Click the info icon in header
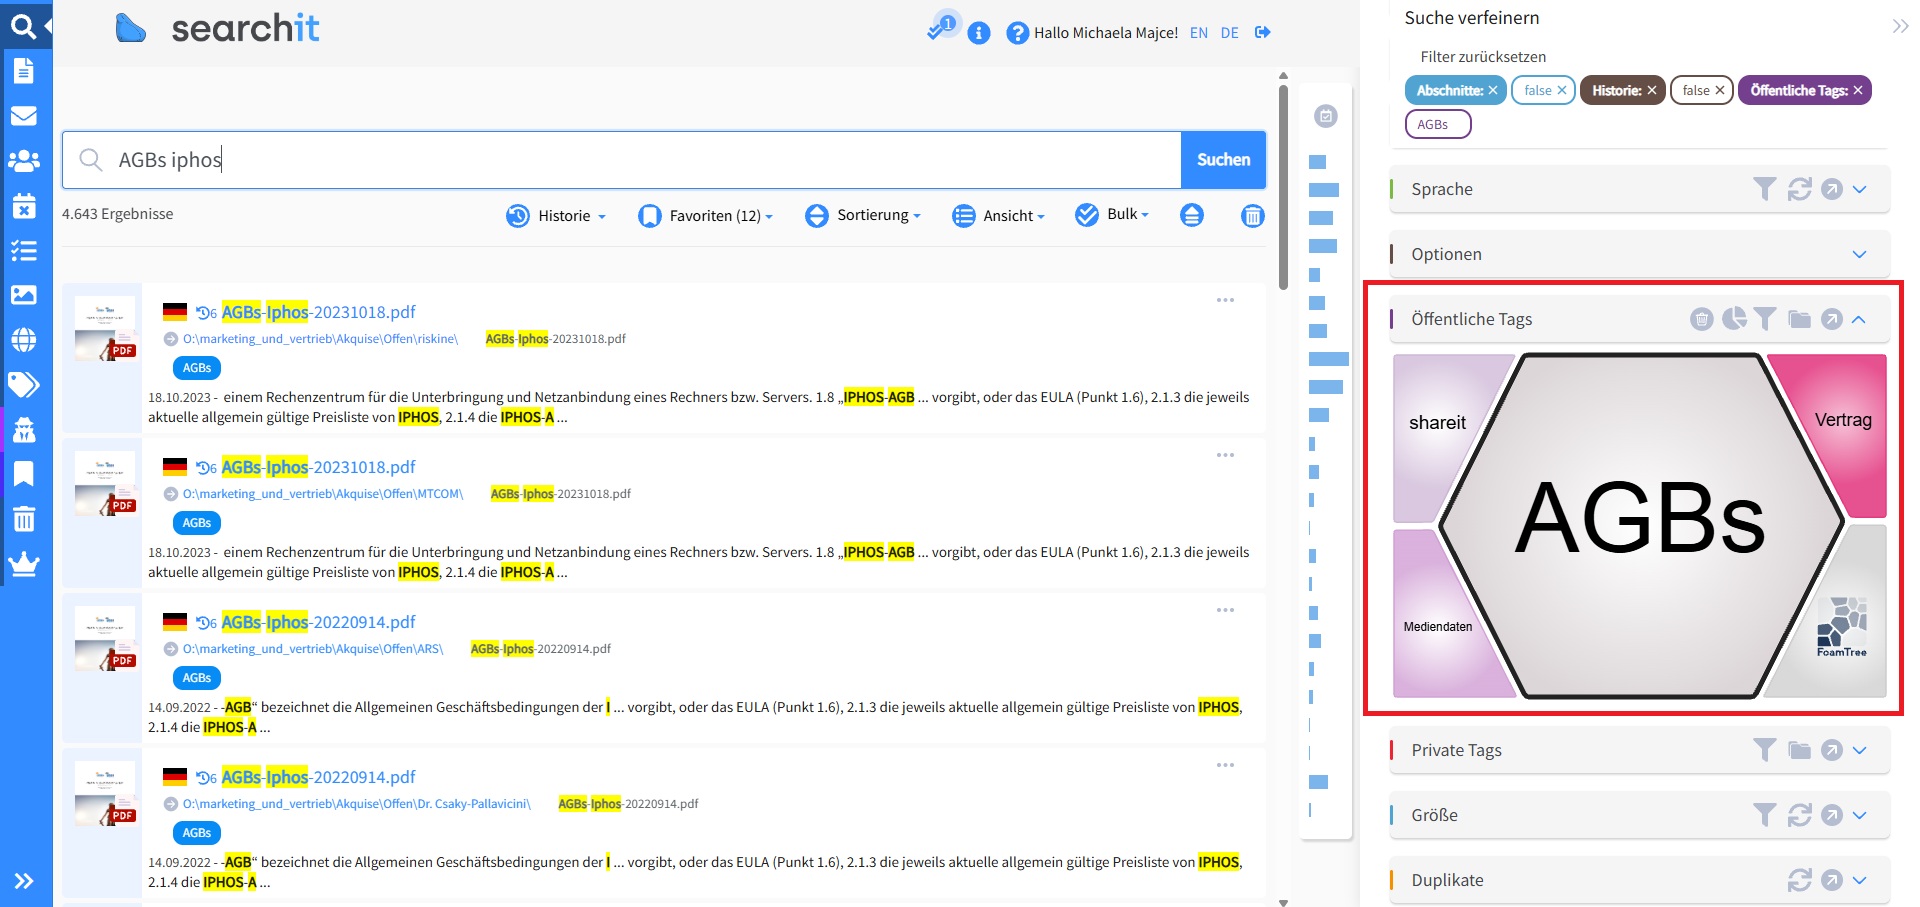The width and height of the screenshot is (1920, 907). pyautogui.click(x=979, y=33)
